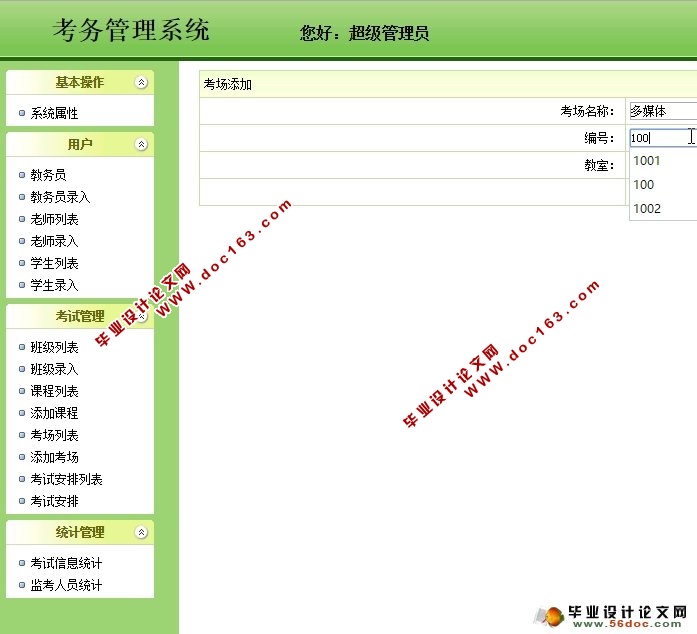The image size is (697, 634).
Task: Click bullet icon beside 老师列表
Action: click(21, 219)
